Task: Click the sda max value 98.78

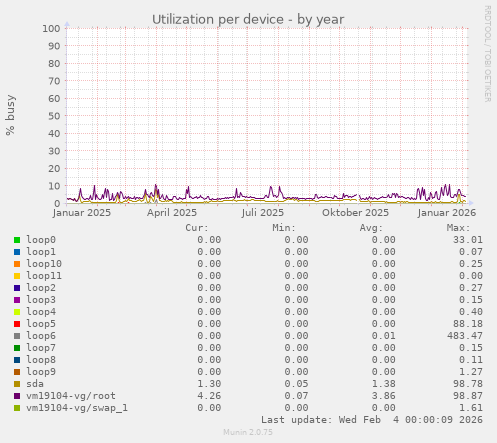Action: (x=468, y=384)
